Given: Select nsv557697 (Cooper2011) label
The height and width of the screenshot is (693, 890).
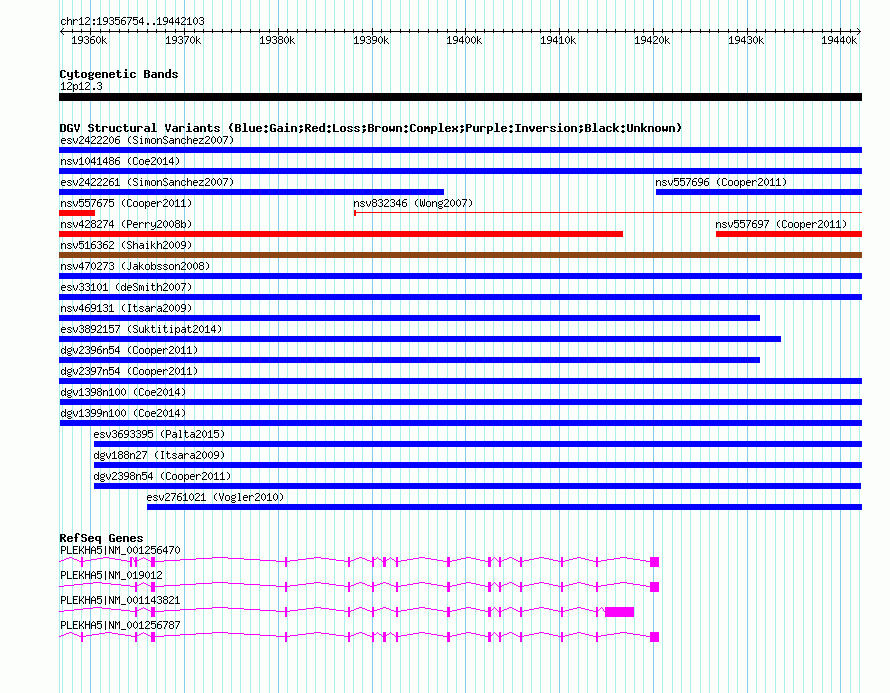Looking at the screenshot, I should [x=781, y=224].
